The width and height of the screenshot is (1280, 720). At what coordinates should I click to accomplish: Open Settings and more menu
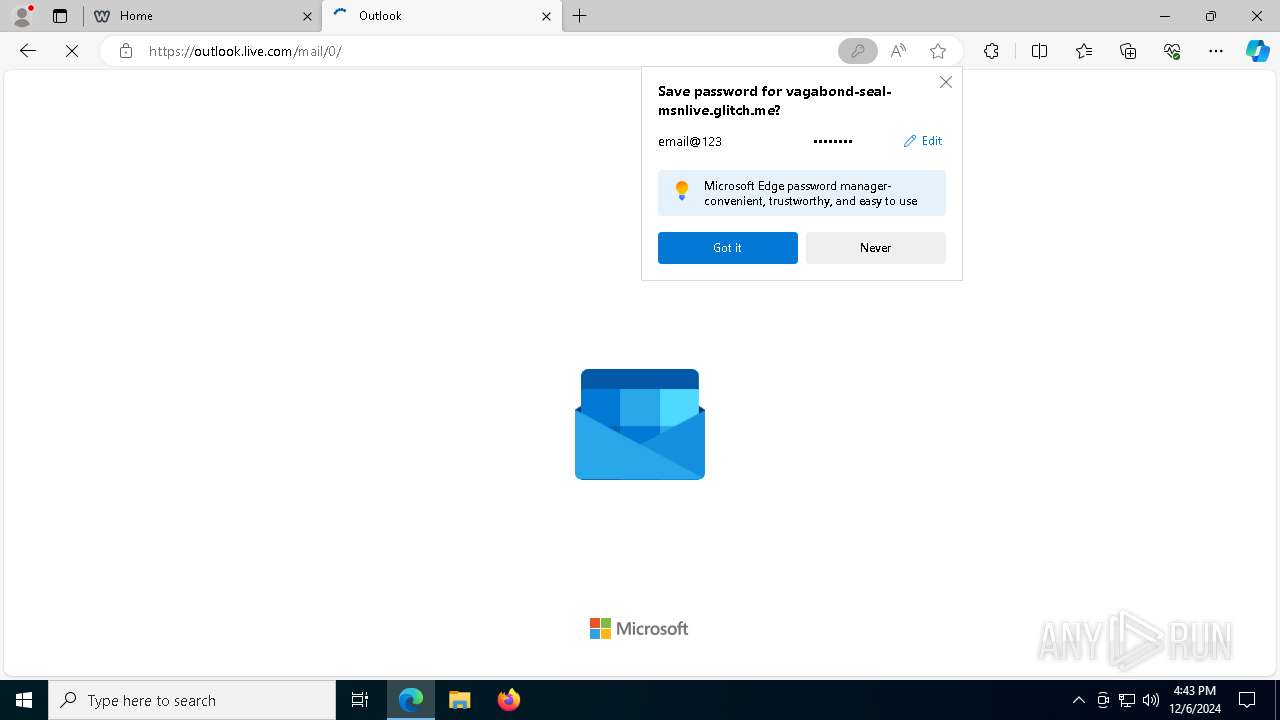1216,51
